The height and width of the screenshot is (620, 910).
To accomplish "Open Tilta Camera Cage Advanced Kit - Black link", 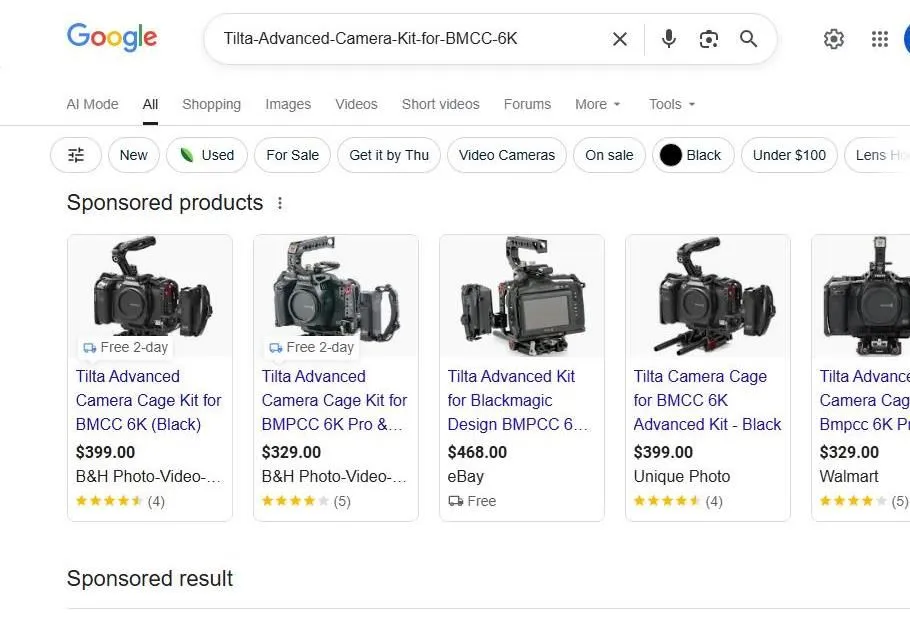I will tap(707, 401).
